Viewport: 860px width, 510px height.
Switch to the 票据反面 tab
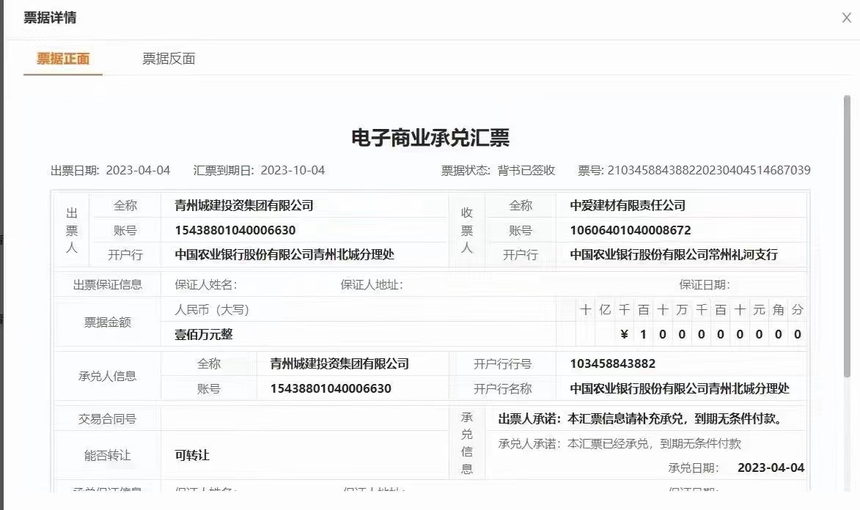[x=169, y=59]
